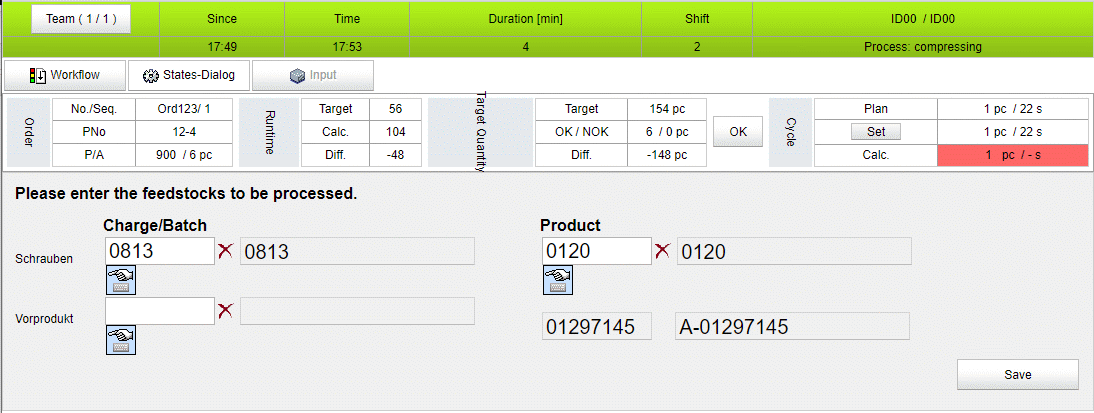The width and height of the screenshot is (1094, 413).
Task: Focus the Product input field with 0120
Action: [x=597, y=251]
